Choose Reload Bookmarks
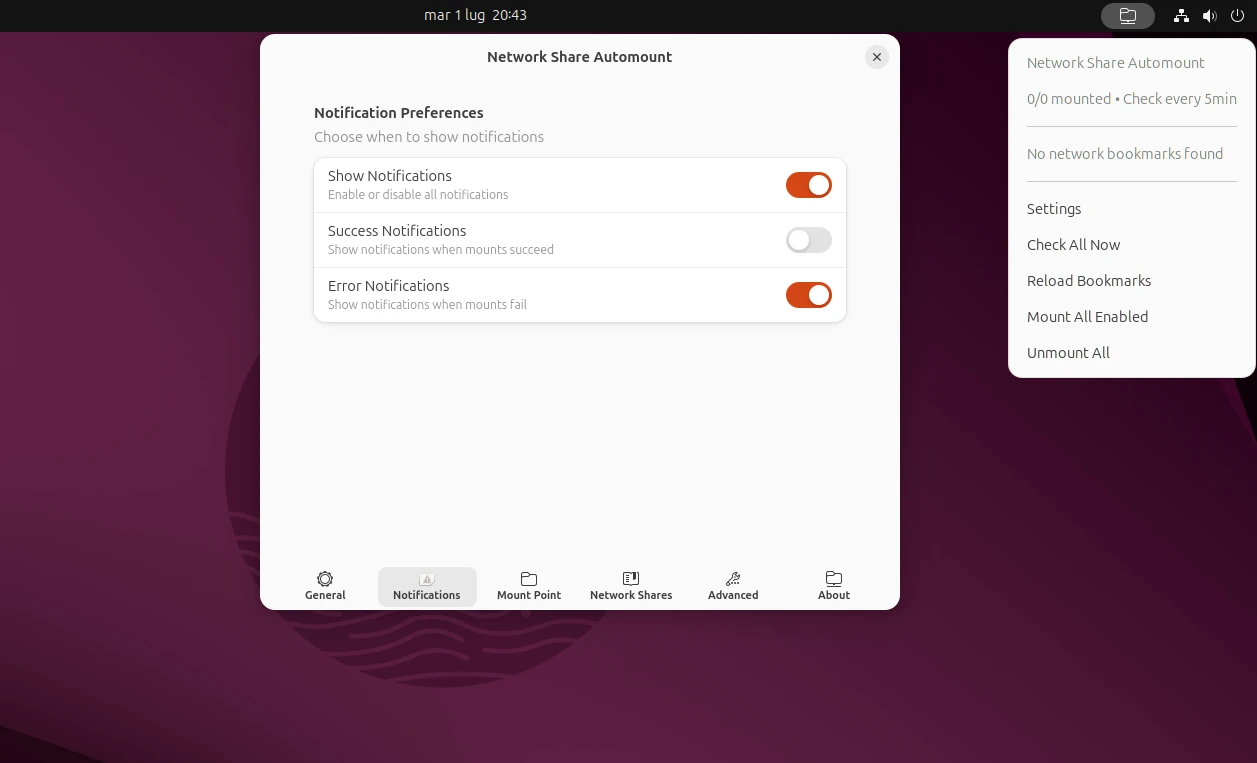Viewport: 1257px width, 763px height. click(x=1089, y=281)
